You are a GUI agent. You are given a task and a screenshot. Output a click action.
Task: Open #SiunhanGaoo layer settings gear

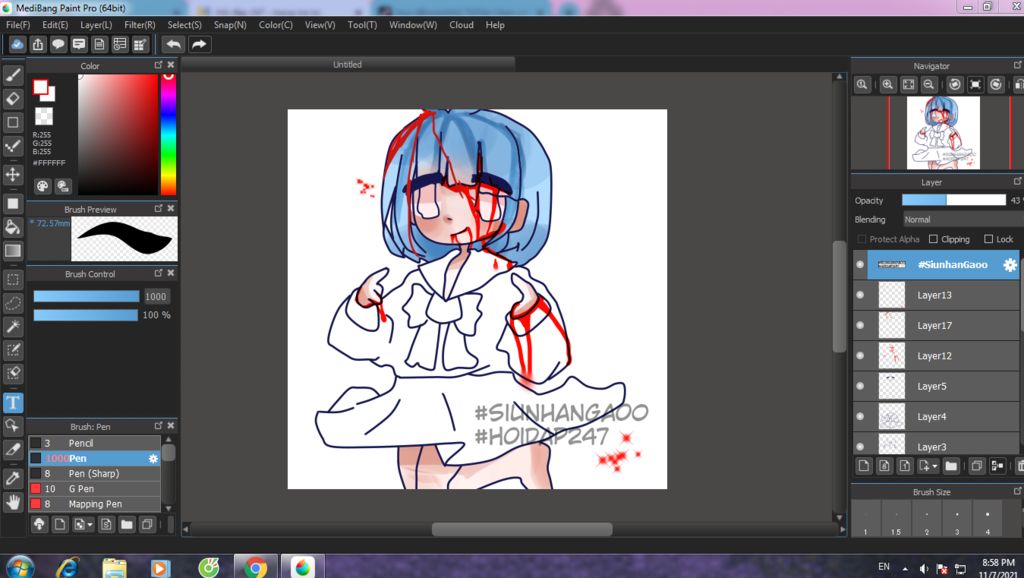point(1010,265)
